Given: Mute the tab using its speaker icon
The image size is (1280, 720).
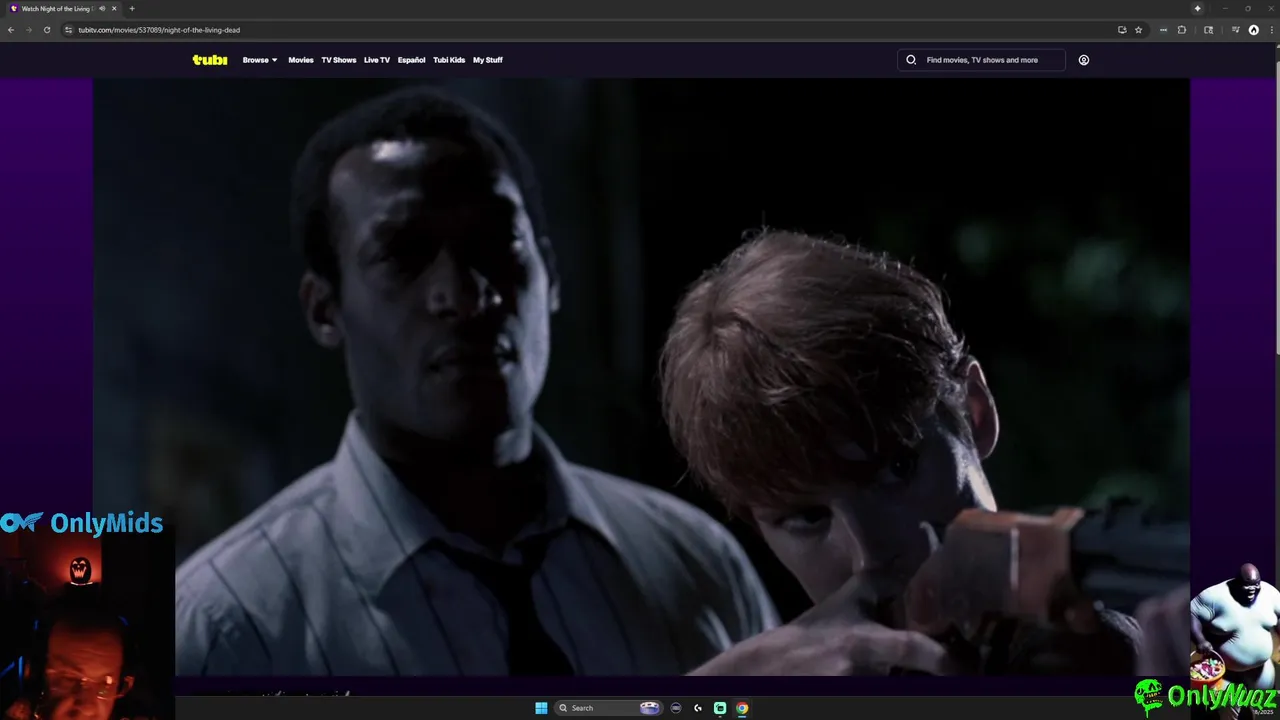Looking at the screenshot, I should pyautogui.click(x=102, y=9).
